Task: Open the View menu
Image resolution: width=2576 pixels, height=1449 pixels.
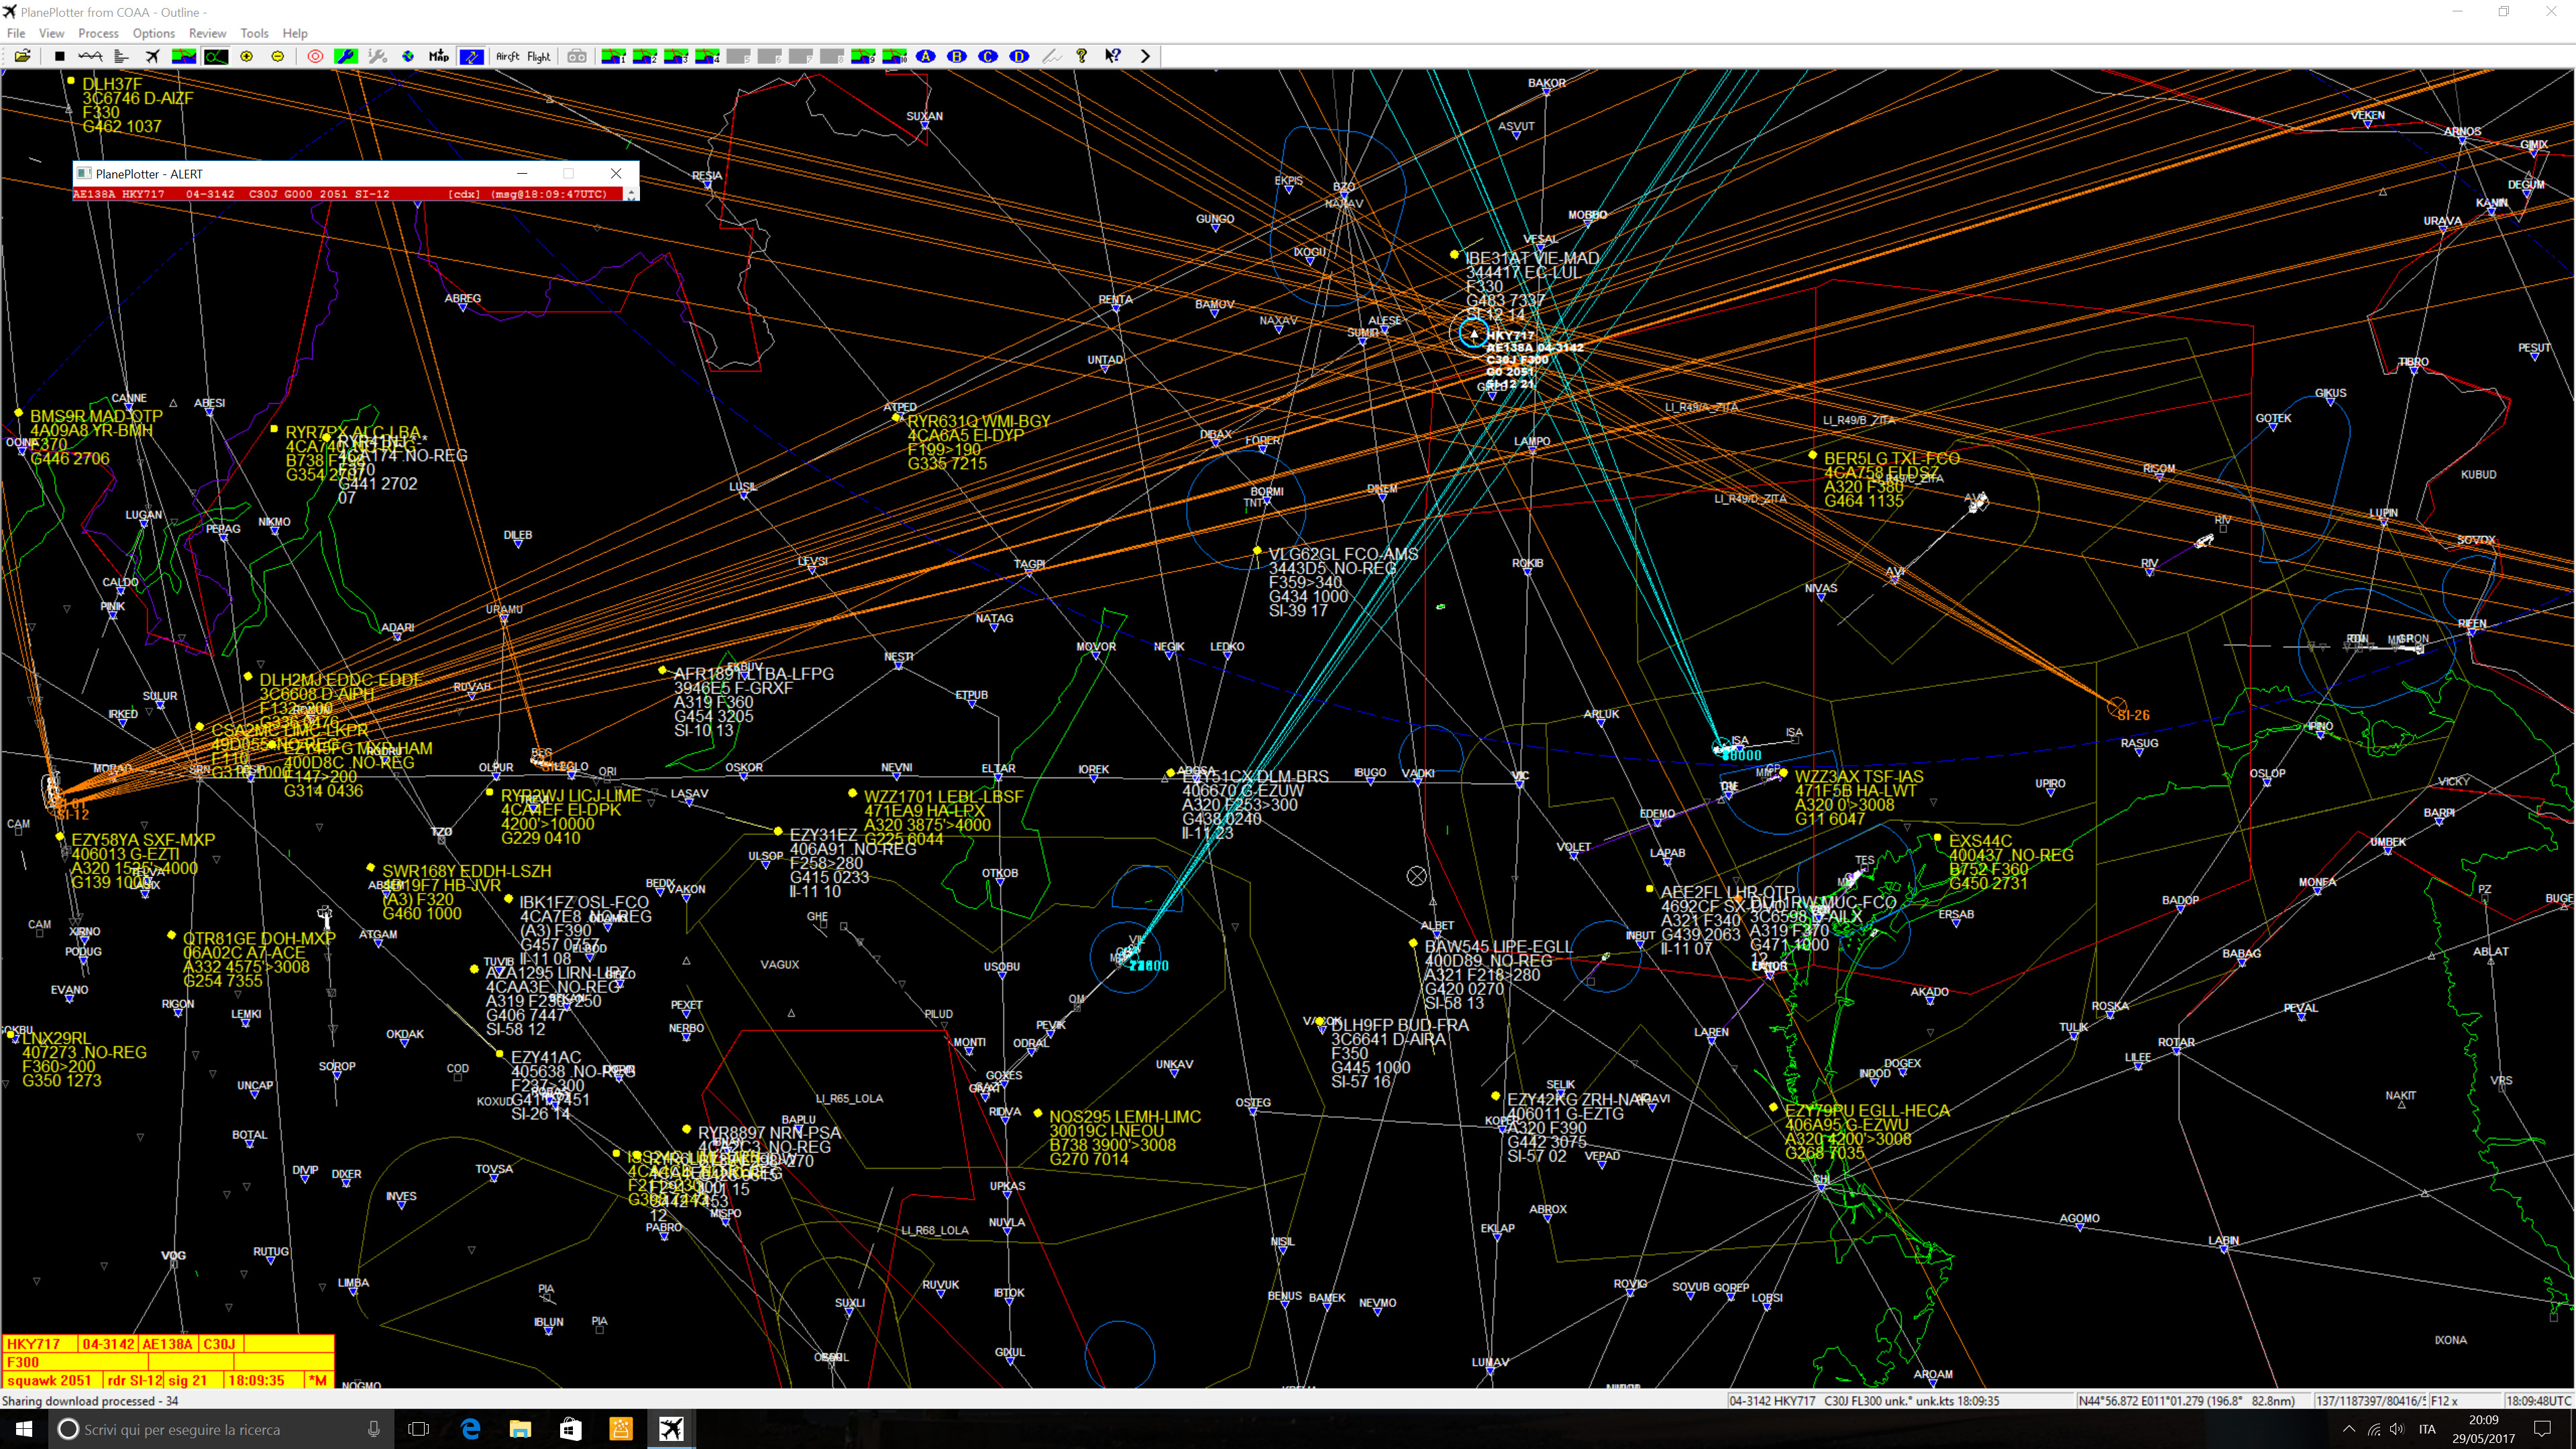Action: point(52,33)
